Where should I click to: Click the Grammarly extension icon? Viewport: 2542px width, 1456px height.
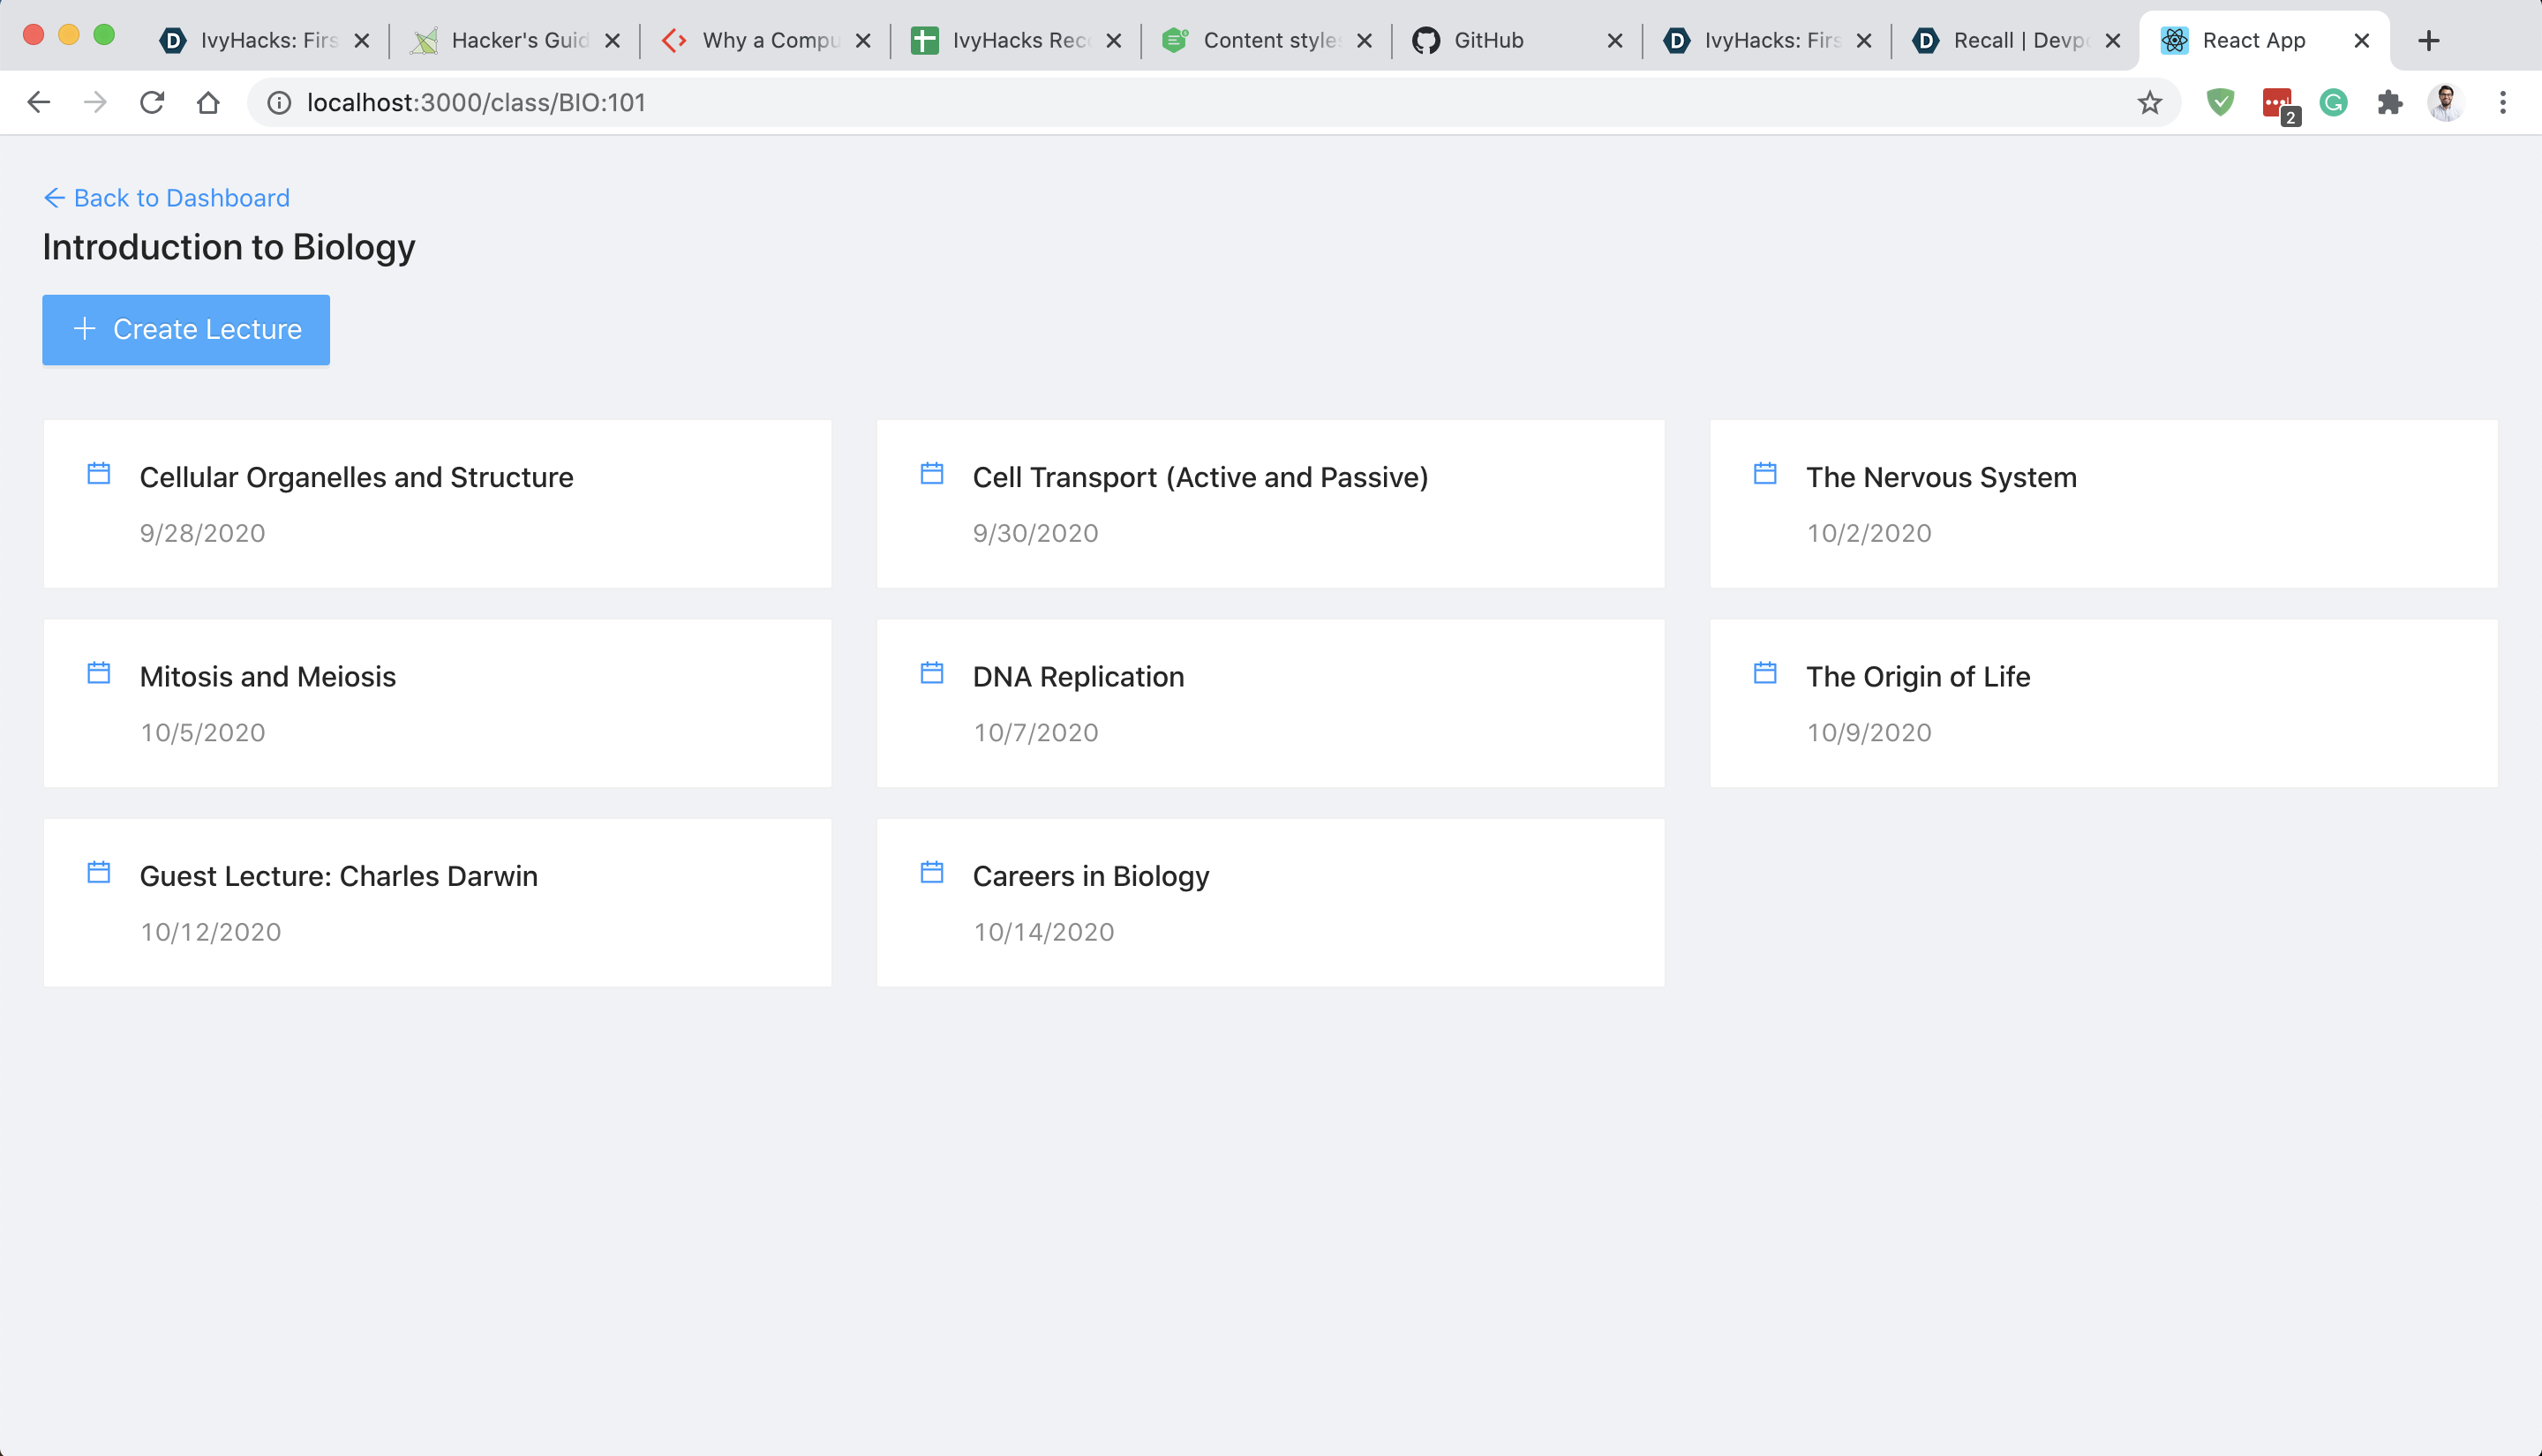[2333, 102]
